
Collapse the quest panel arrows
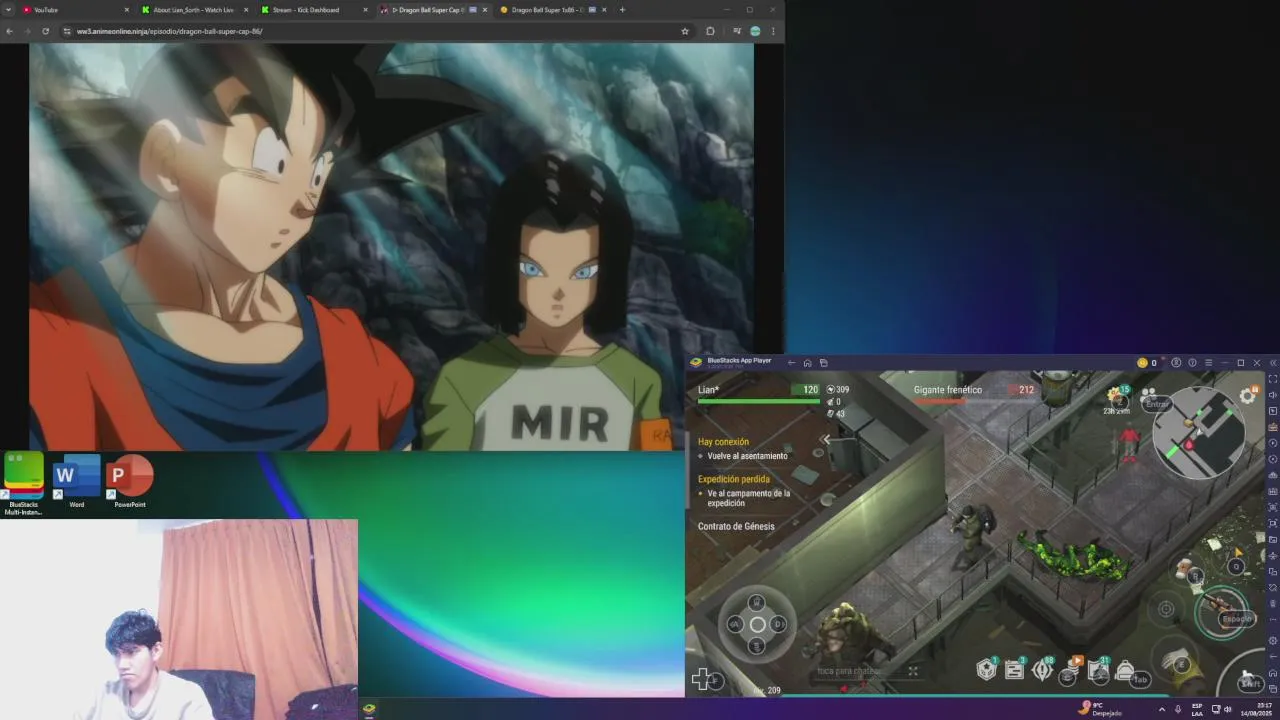tap(826, 439)
